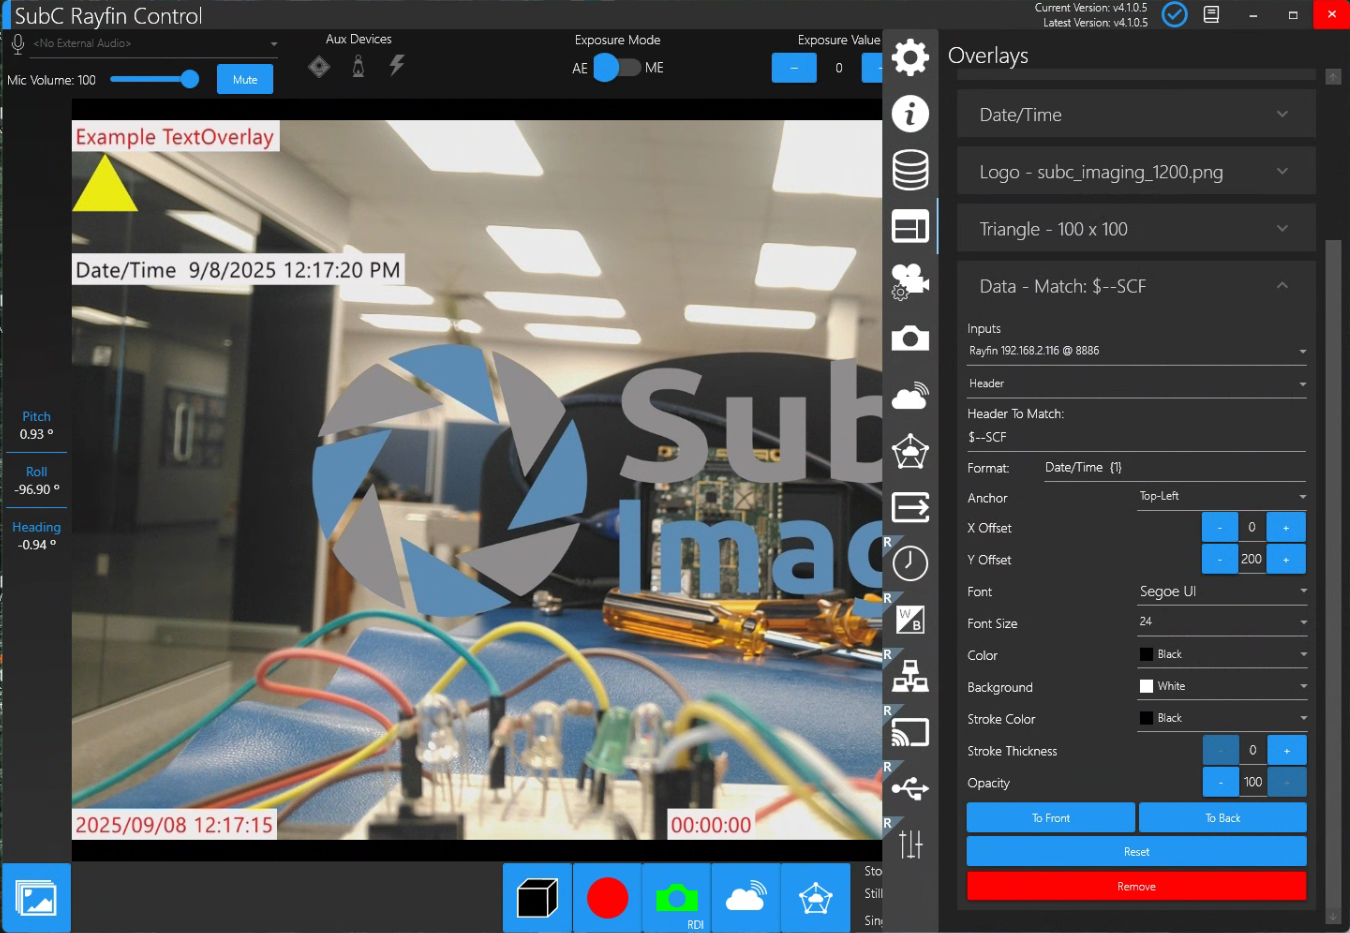Image resolution: width=1350 pixels, height=933 pixels.
Task: Click the red record button
Action: (x=607, y=898)
